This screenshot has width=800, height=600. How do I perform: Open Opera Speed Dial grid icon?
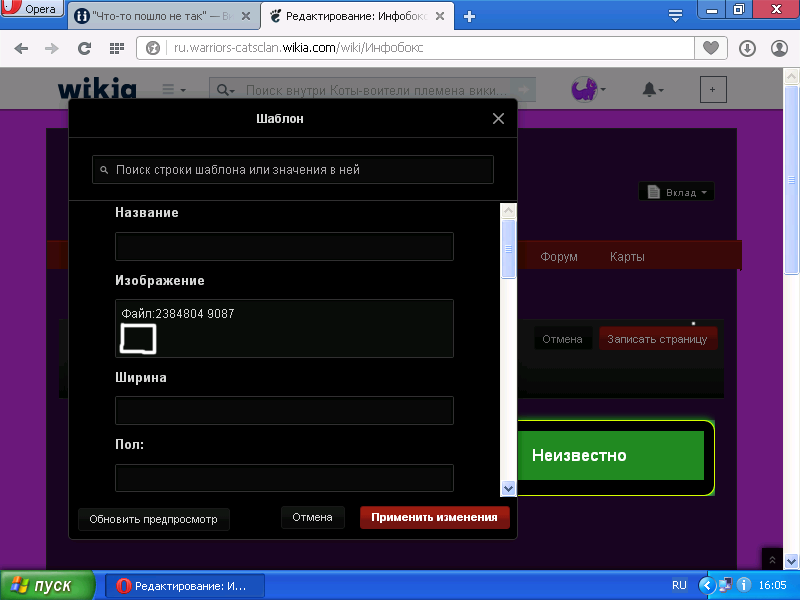click(117, 48)
